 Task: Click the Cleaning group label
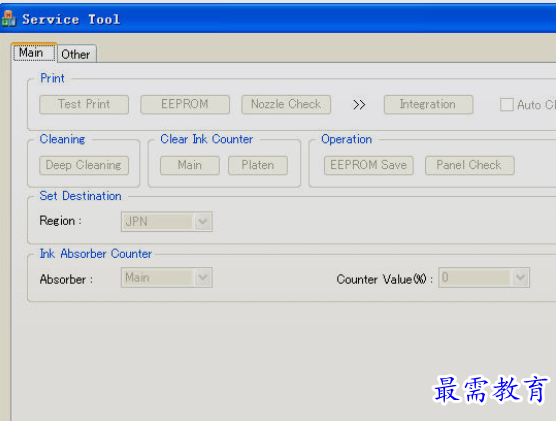[62, 139]
